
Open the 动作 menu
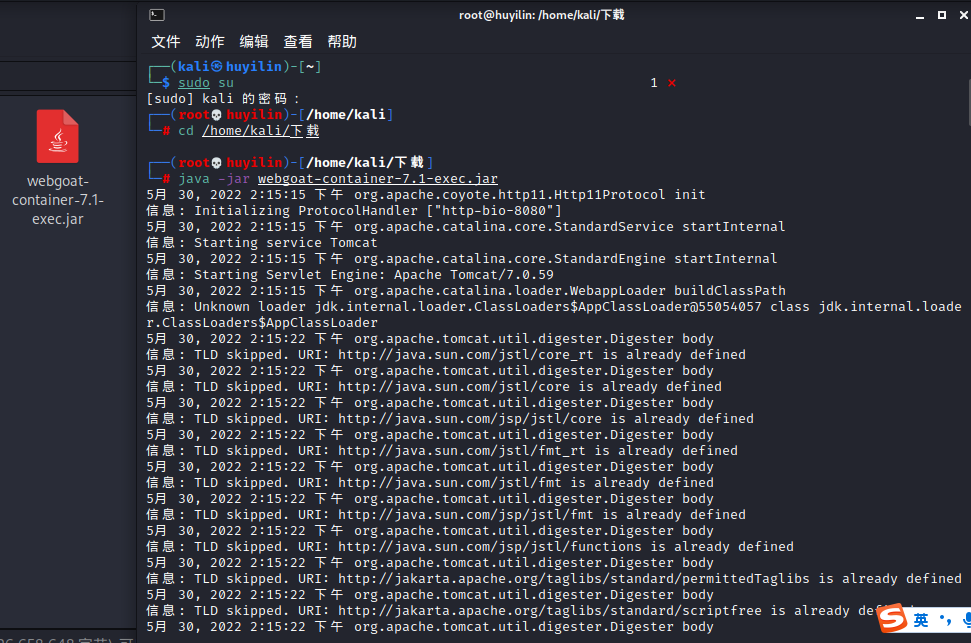tap(209, 42)
